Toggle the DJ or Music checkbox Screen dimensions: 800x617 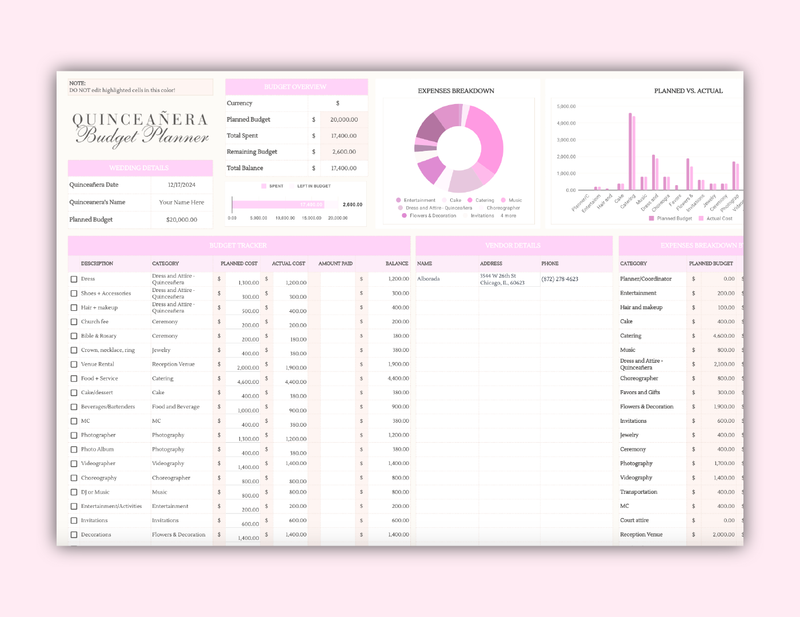pos(74,492)
